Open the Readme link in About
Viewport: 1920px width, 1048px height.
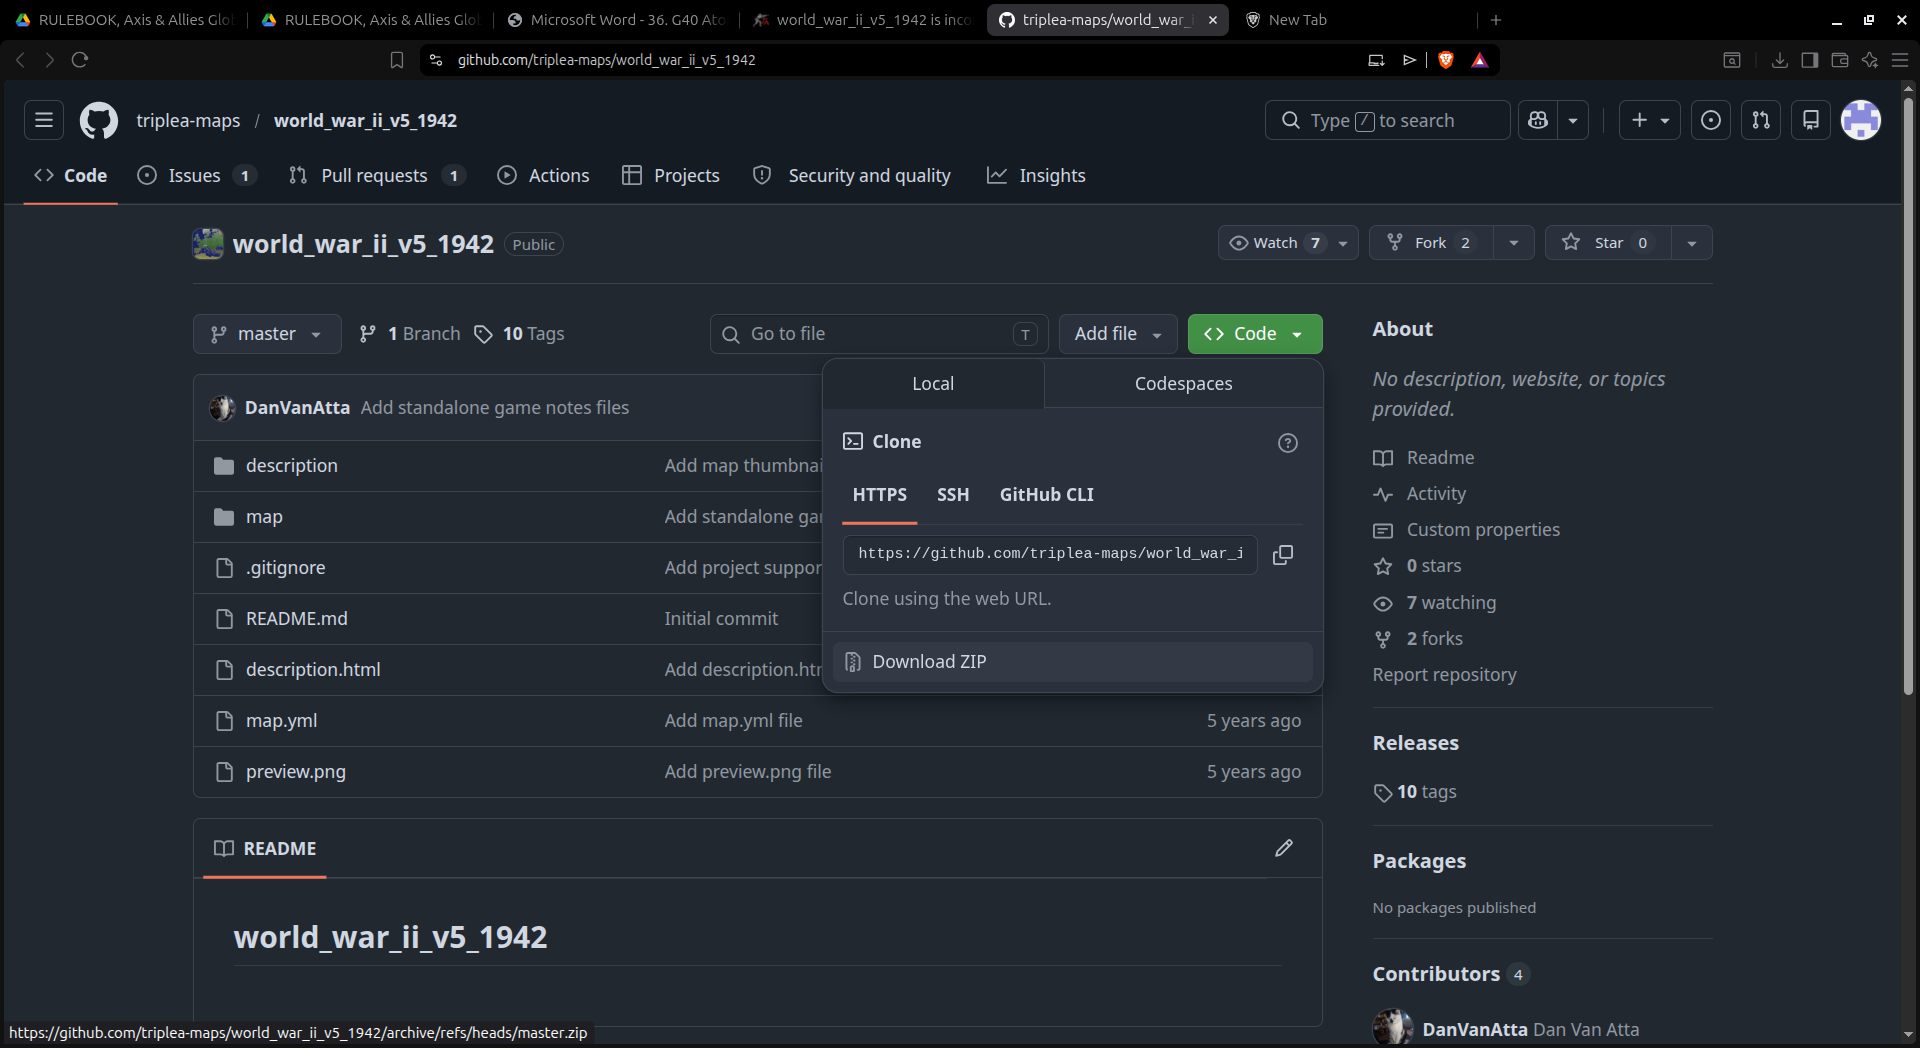click(1424, 458)
